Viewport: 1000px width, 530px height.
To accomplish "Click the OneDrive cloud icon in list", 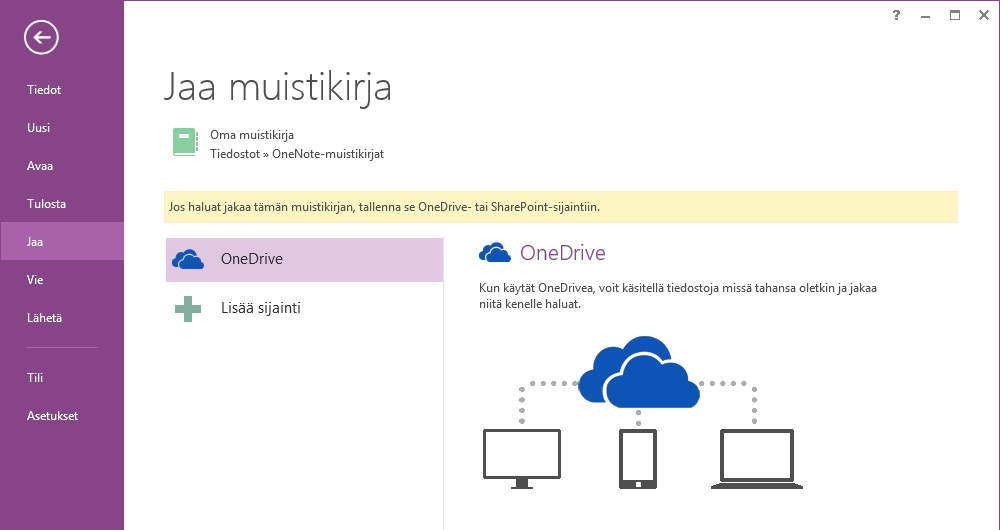I will [x=188, y=260].
